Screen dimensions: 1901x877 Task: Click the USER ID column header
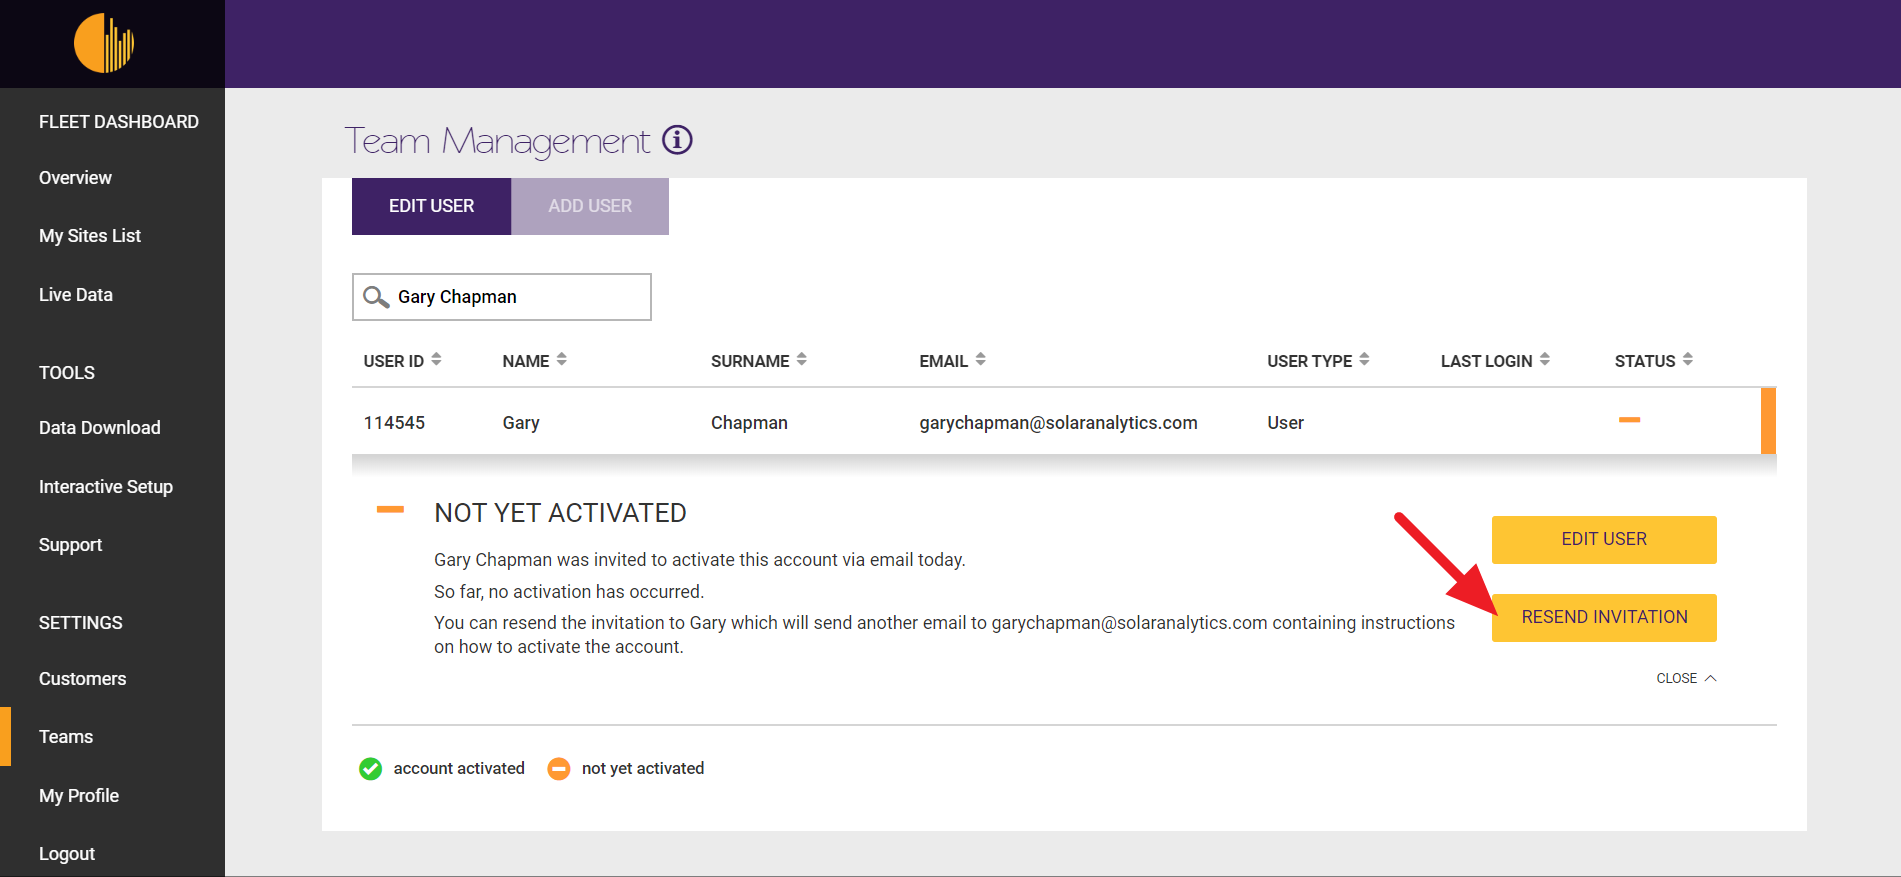(x=394, y=361)
